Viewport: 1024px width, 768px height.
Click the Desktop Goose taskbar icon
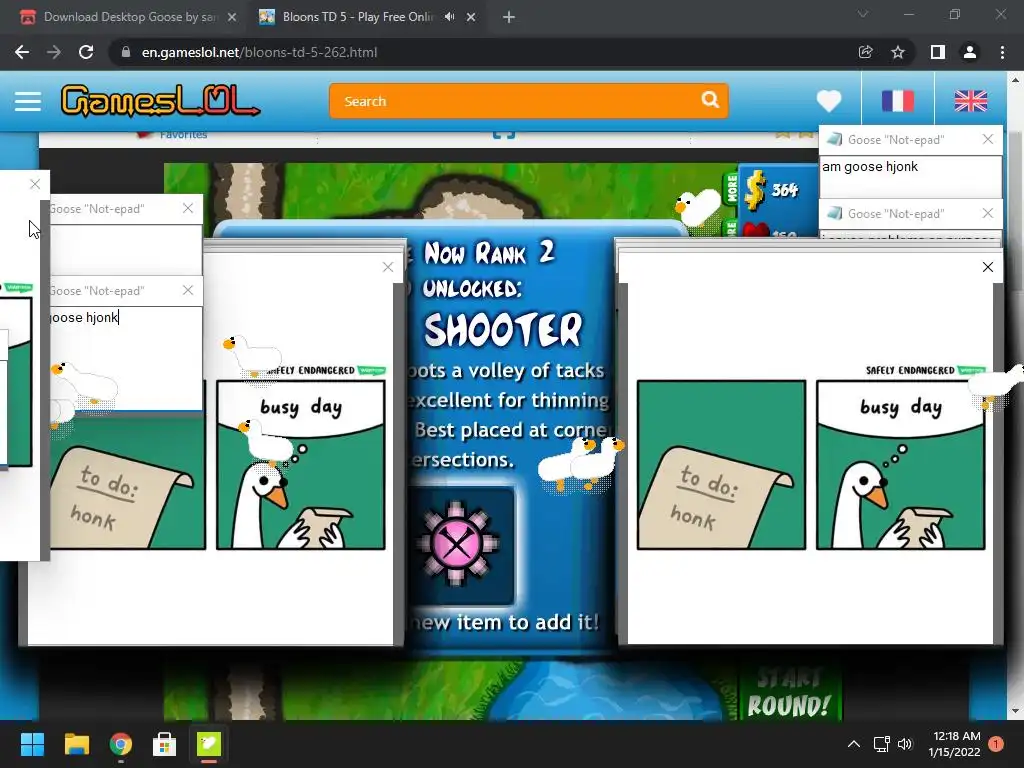[209, 744]
